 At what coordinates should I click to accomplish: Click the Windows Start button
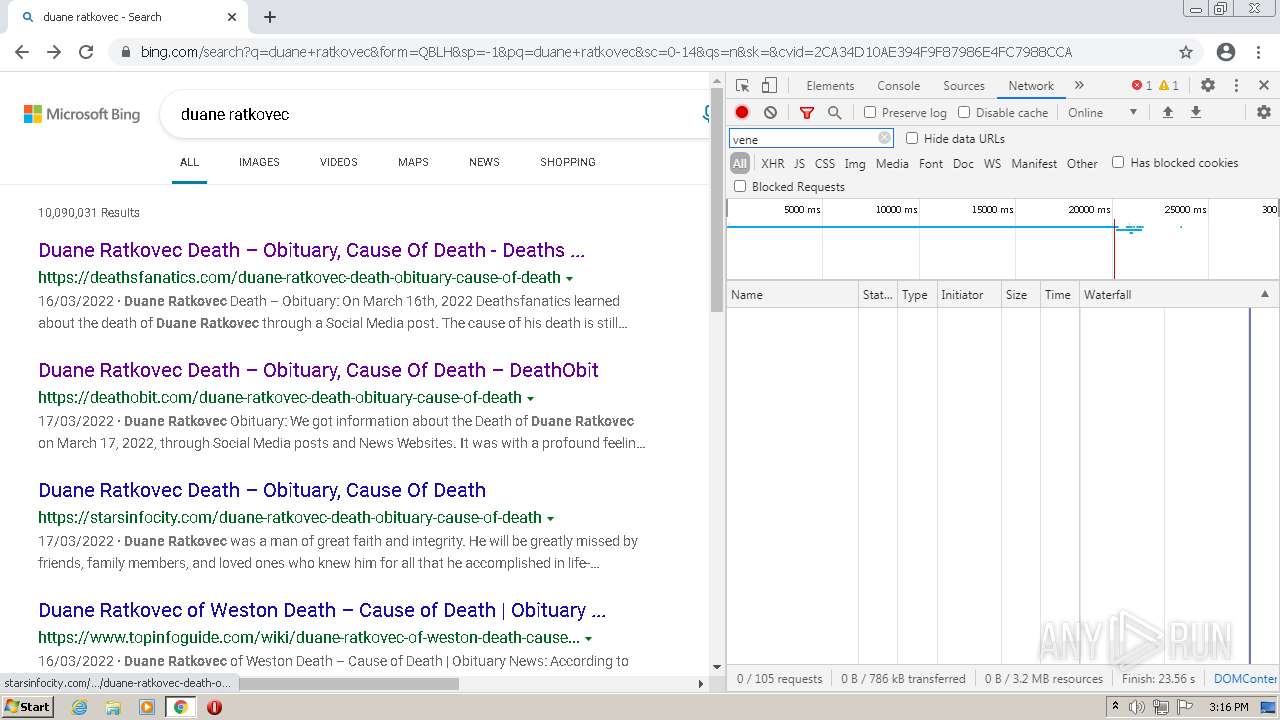[x=27, y=707]
